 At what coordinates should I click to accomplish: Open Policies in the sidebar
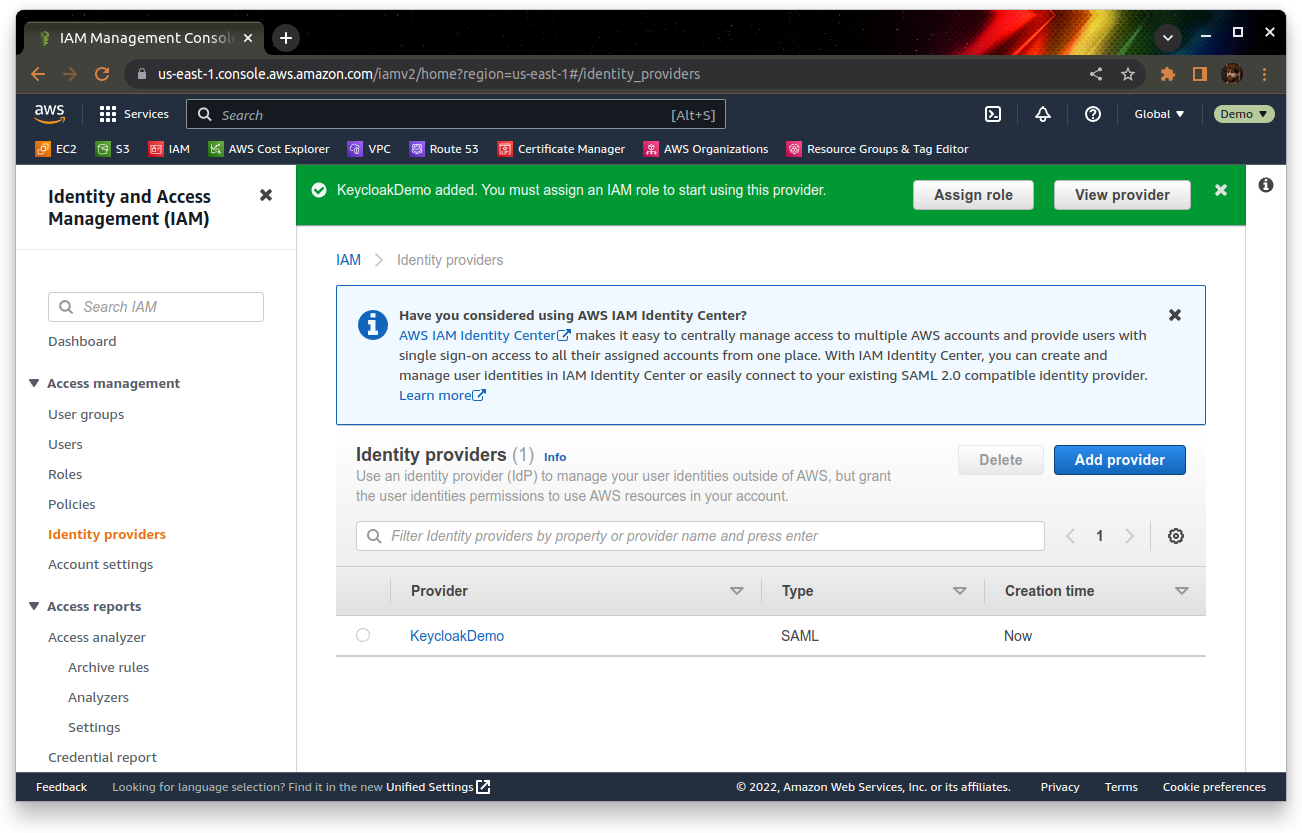72,504
